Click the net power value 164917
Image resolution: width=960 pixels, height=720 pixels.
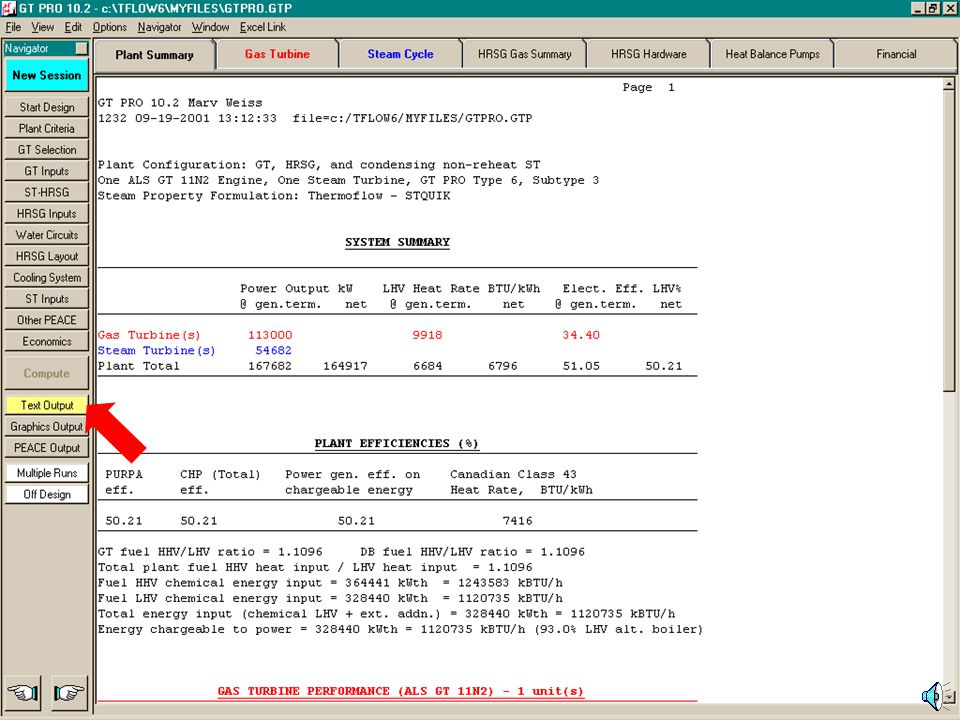click(345, 366)
